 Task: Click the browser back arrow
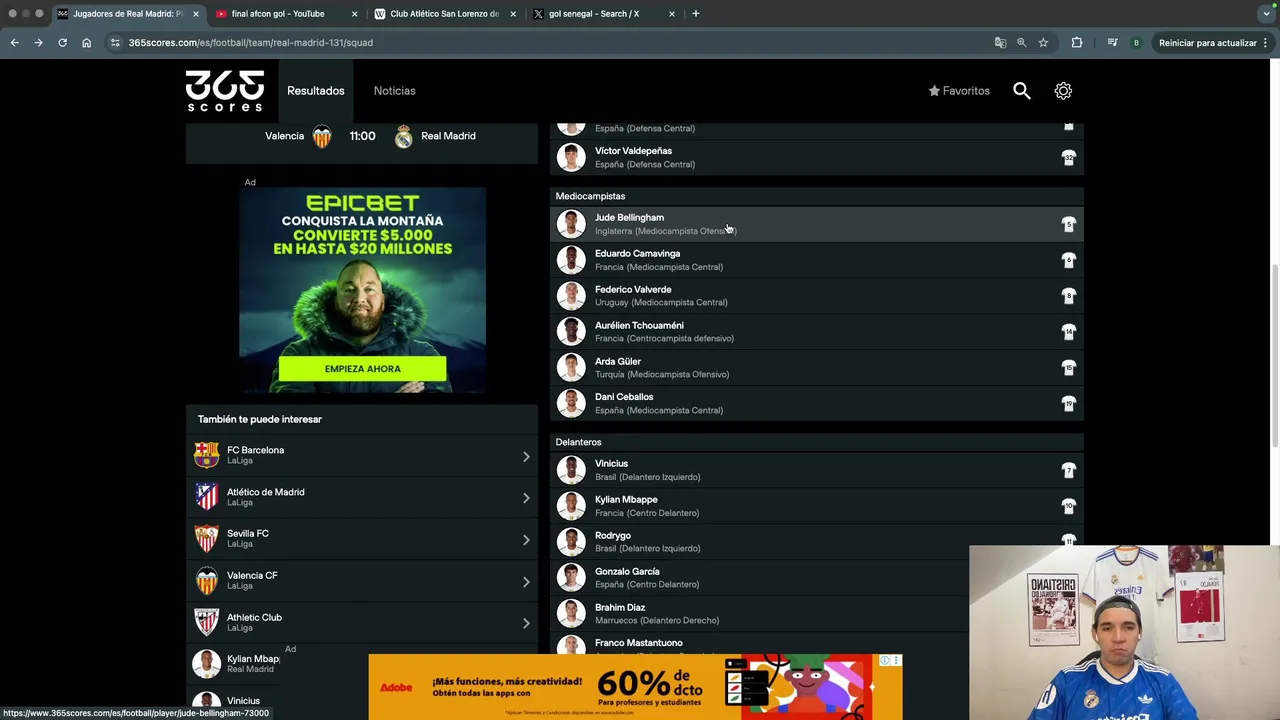click(x=14, y=43)
